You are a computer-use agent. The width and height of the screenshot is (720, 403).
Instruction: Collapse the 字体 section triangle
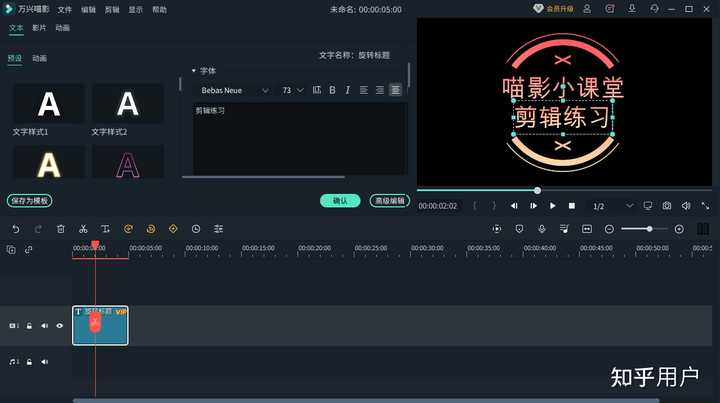(x=194, y=71)
